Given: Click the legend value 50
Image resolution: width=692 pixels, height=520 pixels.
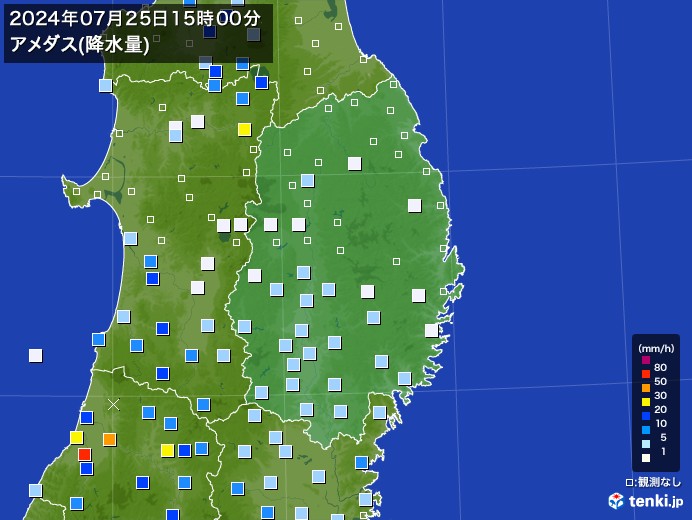Looking at the screenshot, I should 660,381.
